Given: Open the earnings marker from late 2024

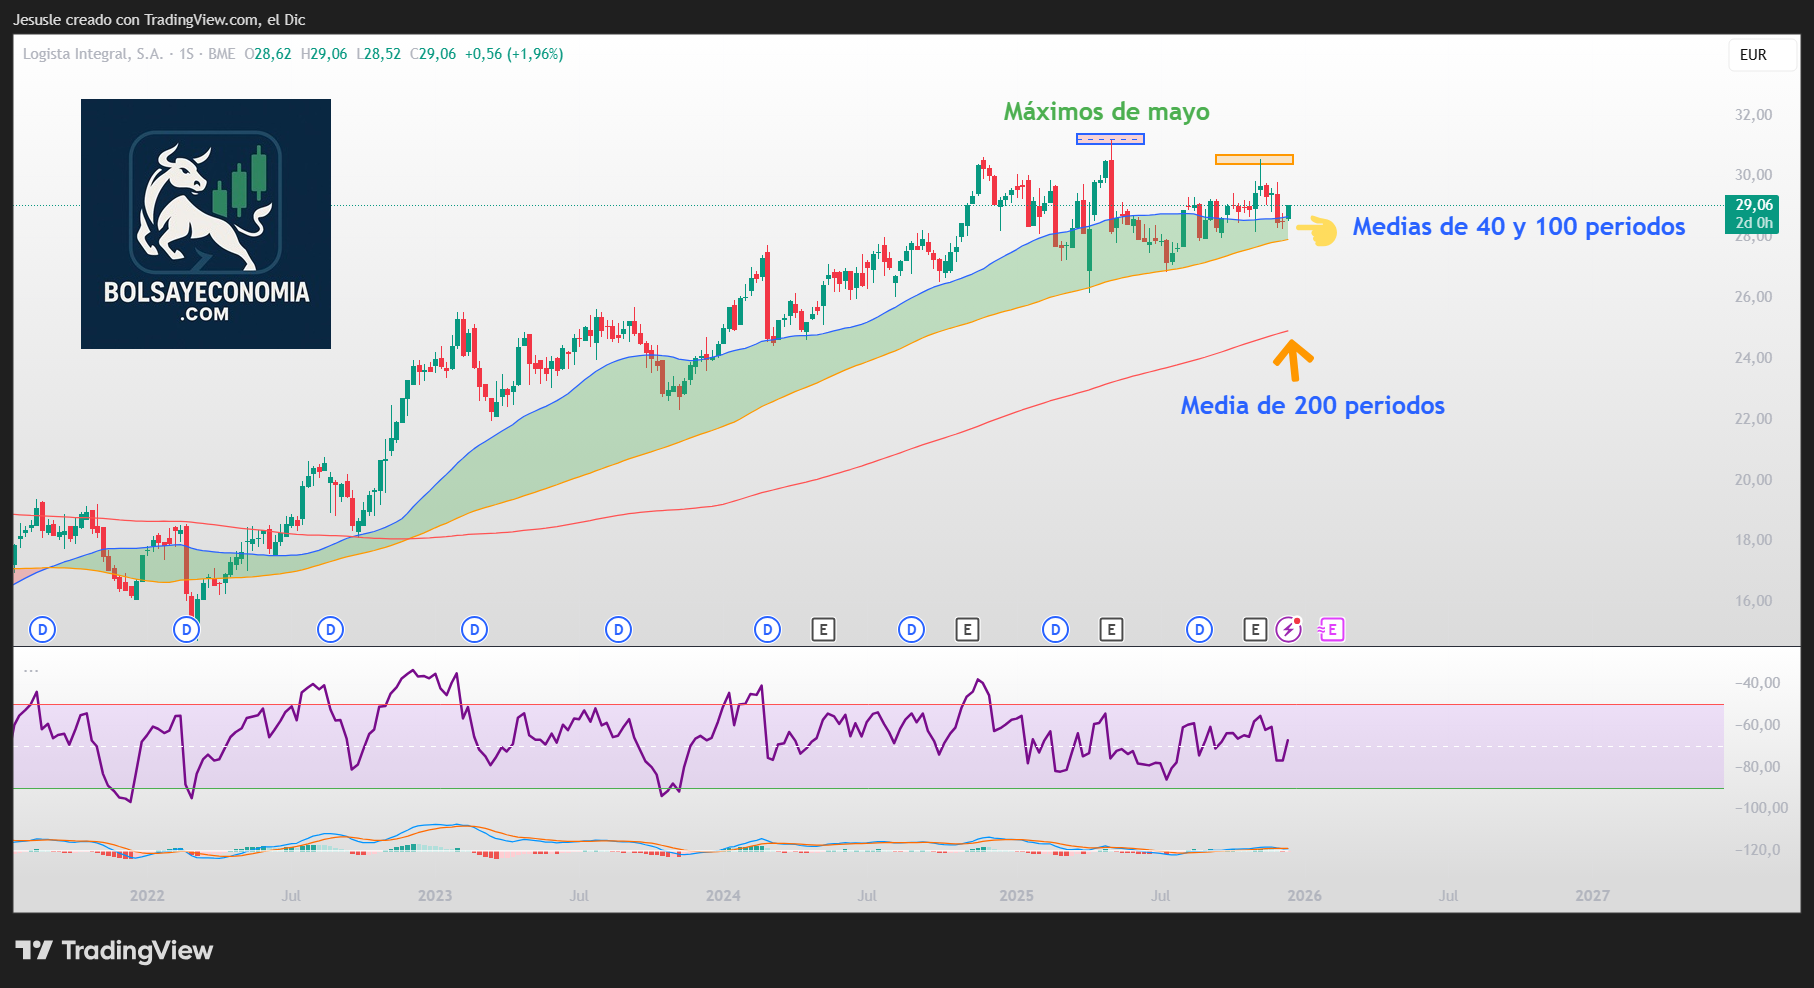Looking at the screenshot, I should click(966, 630).
